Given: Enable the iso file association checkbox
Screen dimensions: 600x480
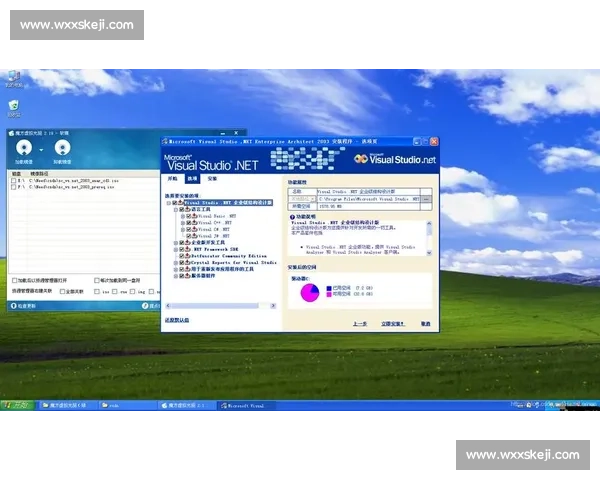Looking at the screenshot, I should coord(97,292).
